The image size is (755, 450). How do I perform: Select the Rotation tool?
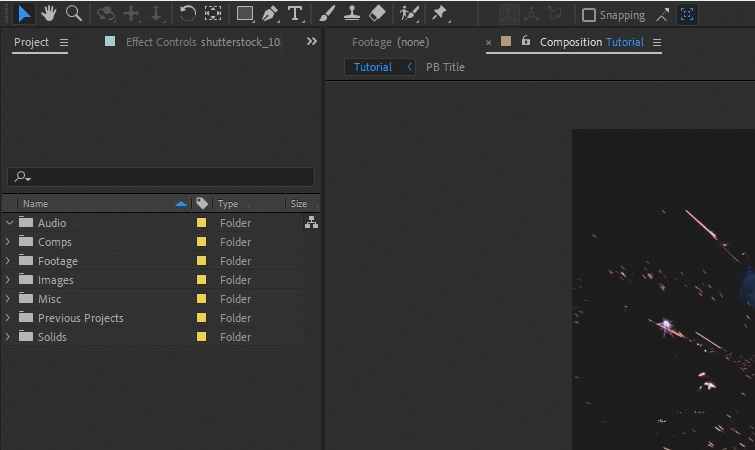[x=188, y=14]
